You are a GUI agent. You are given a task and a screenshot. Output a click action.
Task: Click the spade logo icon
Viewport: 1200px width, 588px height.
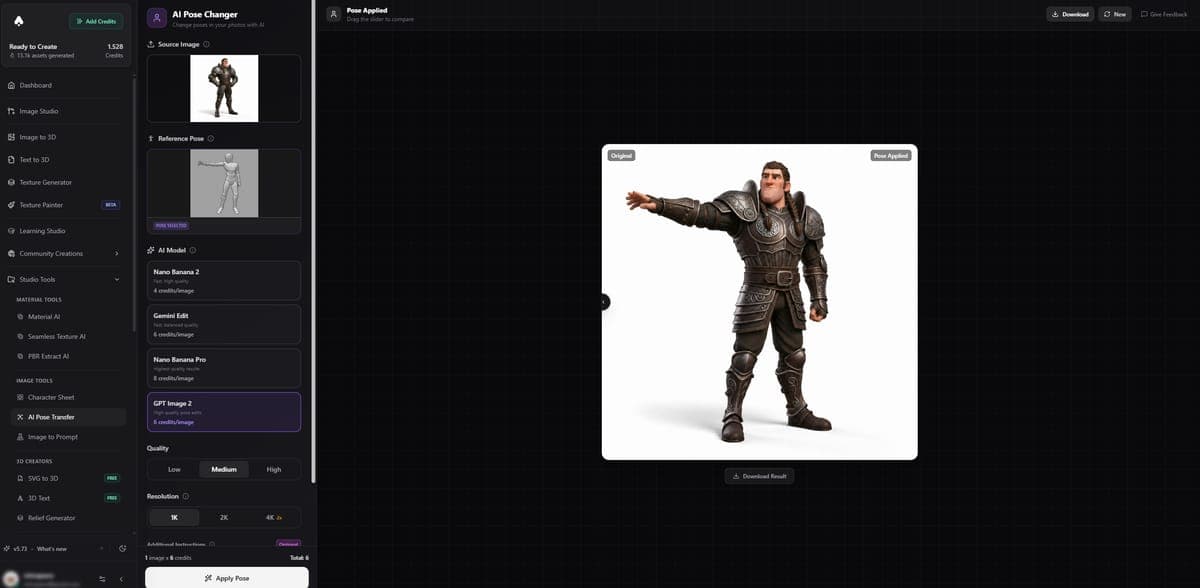pyautogui.click(x=20, y=21)
